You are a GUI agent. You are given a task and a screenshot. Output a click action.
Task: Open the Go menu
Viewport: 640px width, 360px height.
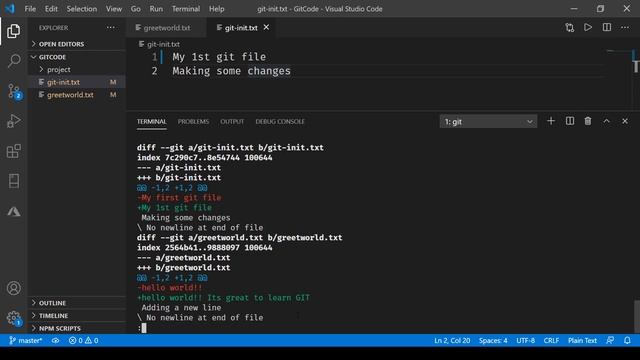(x=136, y=9)
